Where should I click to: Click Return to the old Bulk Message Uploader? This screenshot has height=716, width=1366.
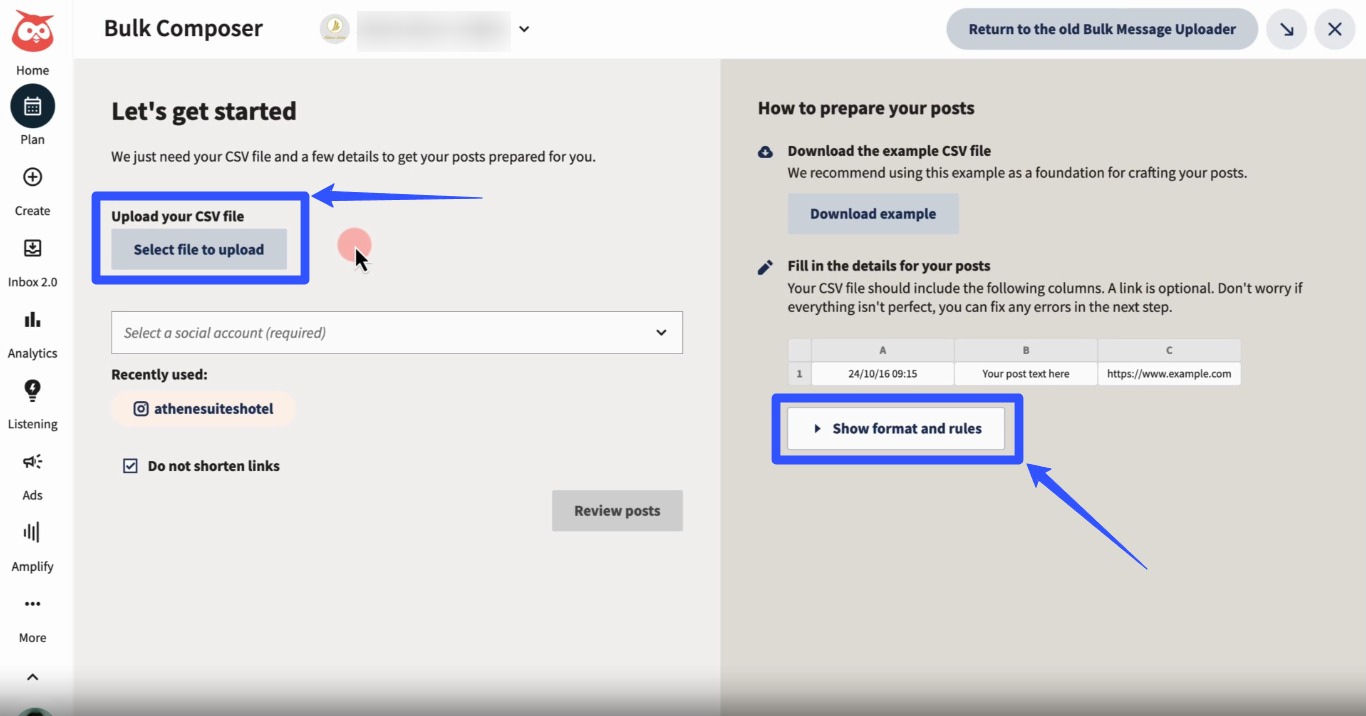pyautogui.click(x=1101, y=29)
